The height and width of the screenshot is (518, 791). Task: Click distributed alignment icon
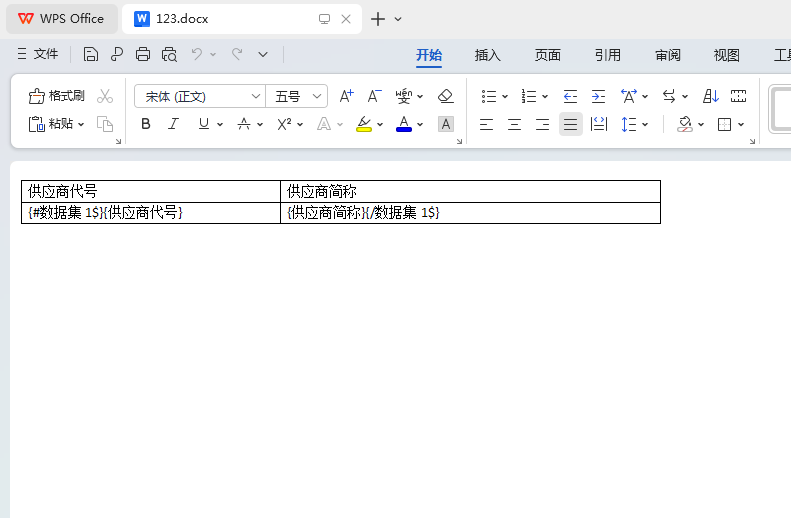tap(599, 124)
